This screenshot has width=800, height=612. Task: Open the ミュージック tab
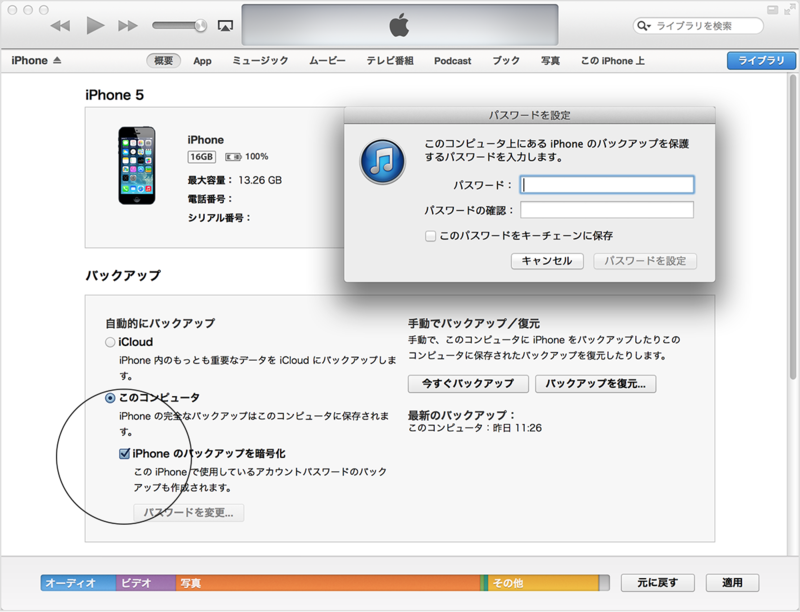[260, 61]
